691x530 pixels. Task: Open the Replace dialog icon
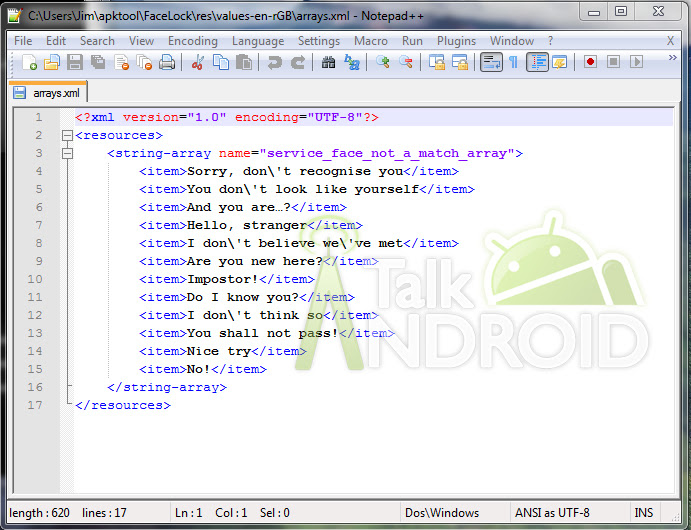coord(352,62)
